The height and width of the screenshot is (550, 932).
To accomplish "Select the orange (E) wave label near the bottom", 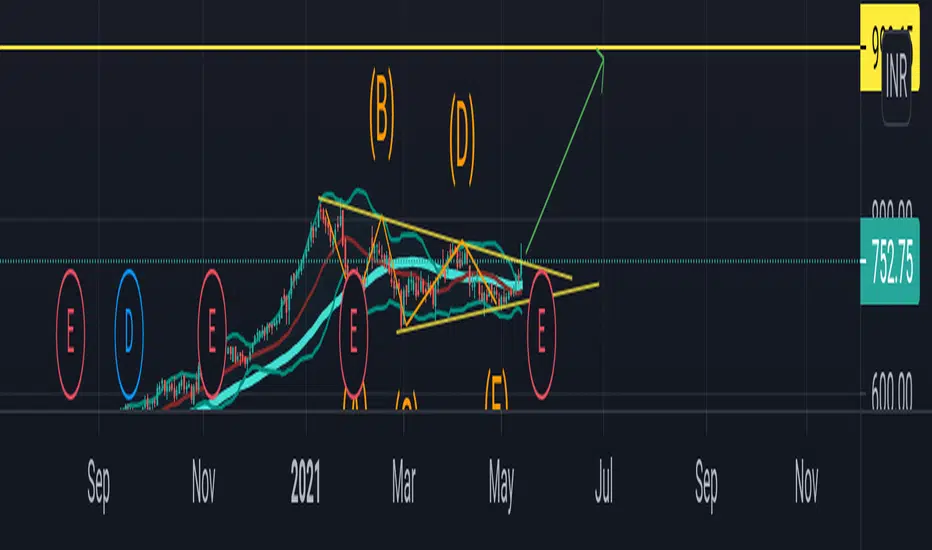I will [x=497, y=389].
